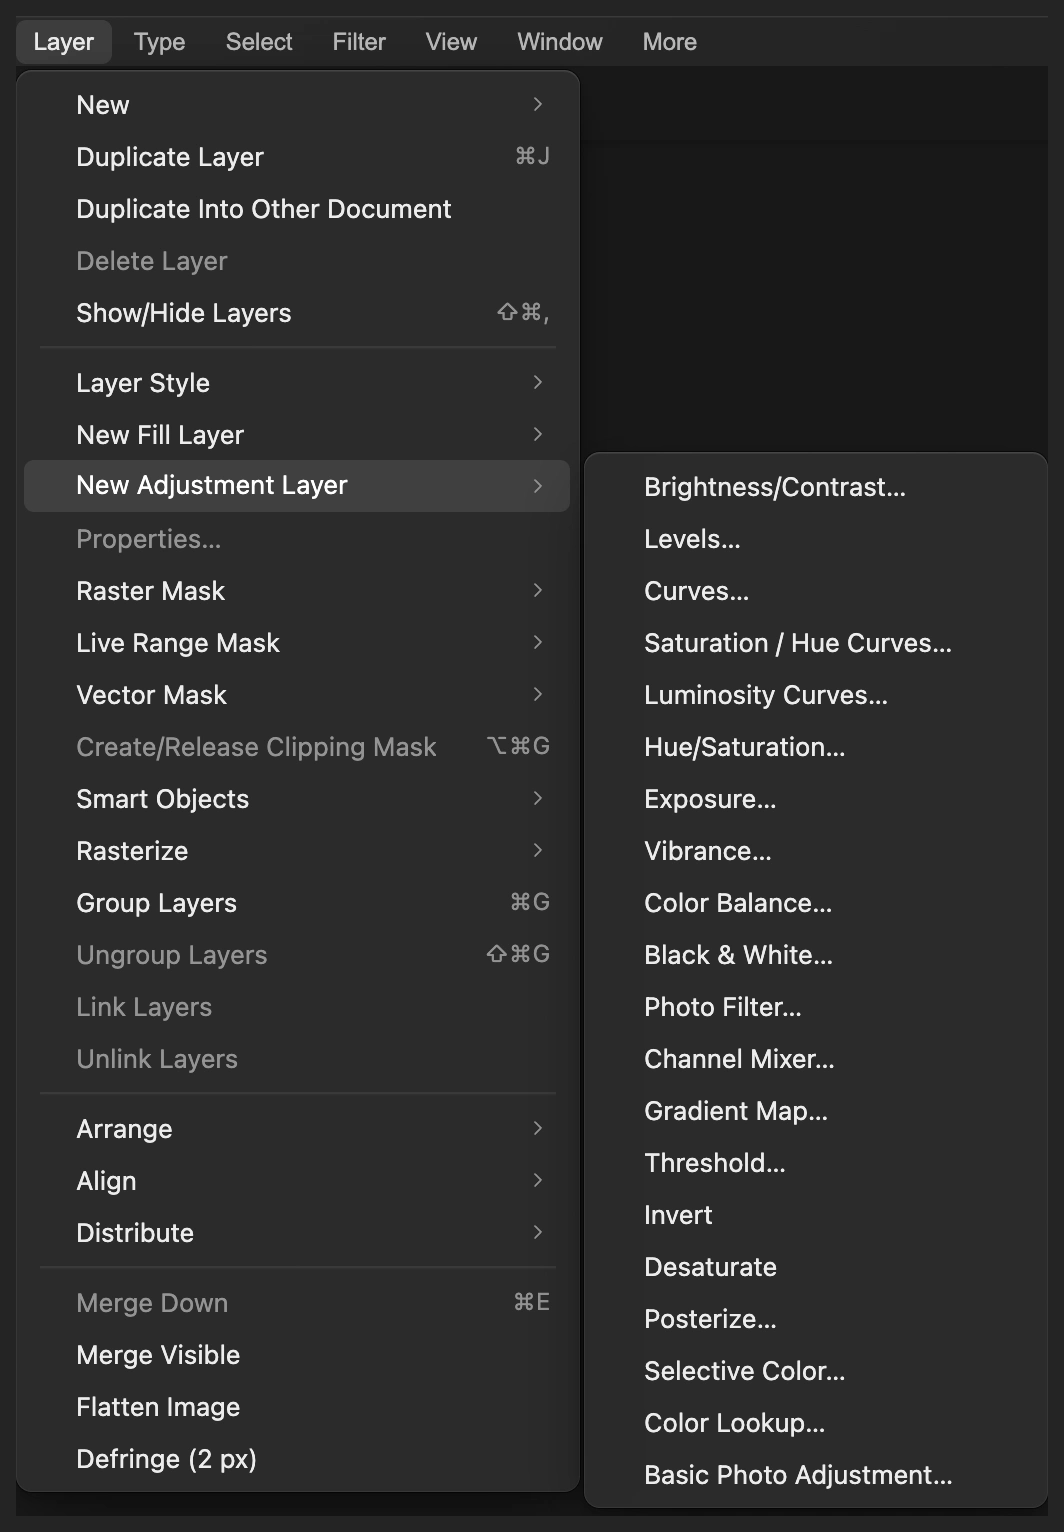Choose Hue/Saturation adjustment
Viewport: 1064px width, 1532px height.
click(815, 747)
